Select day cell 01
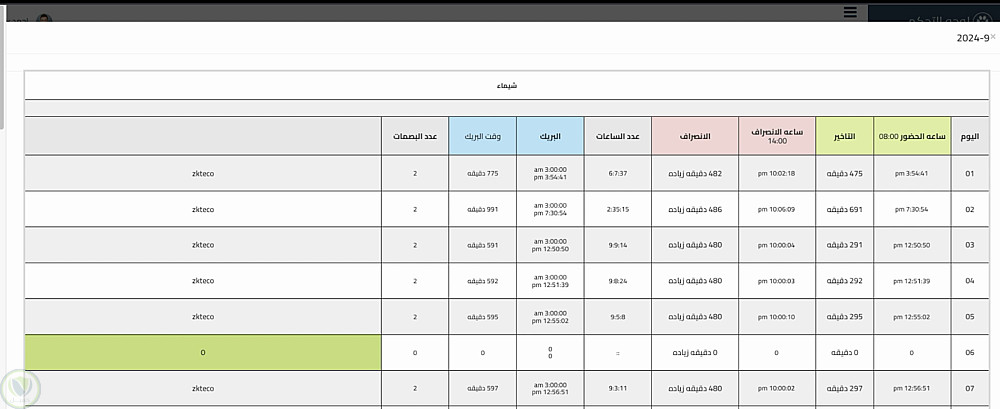This screenshot has height=409, width=1000. tap(969, 174)
